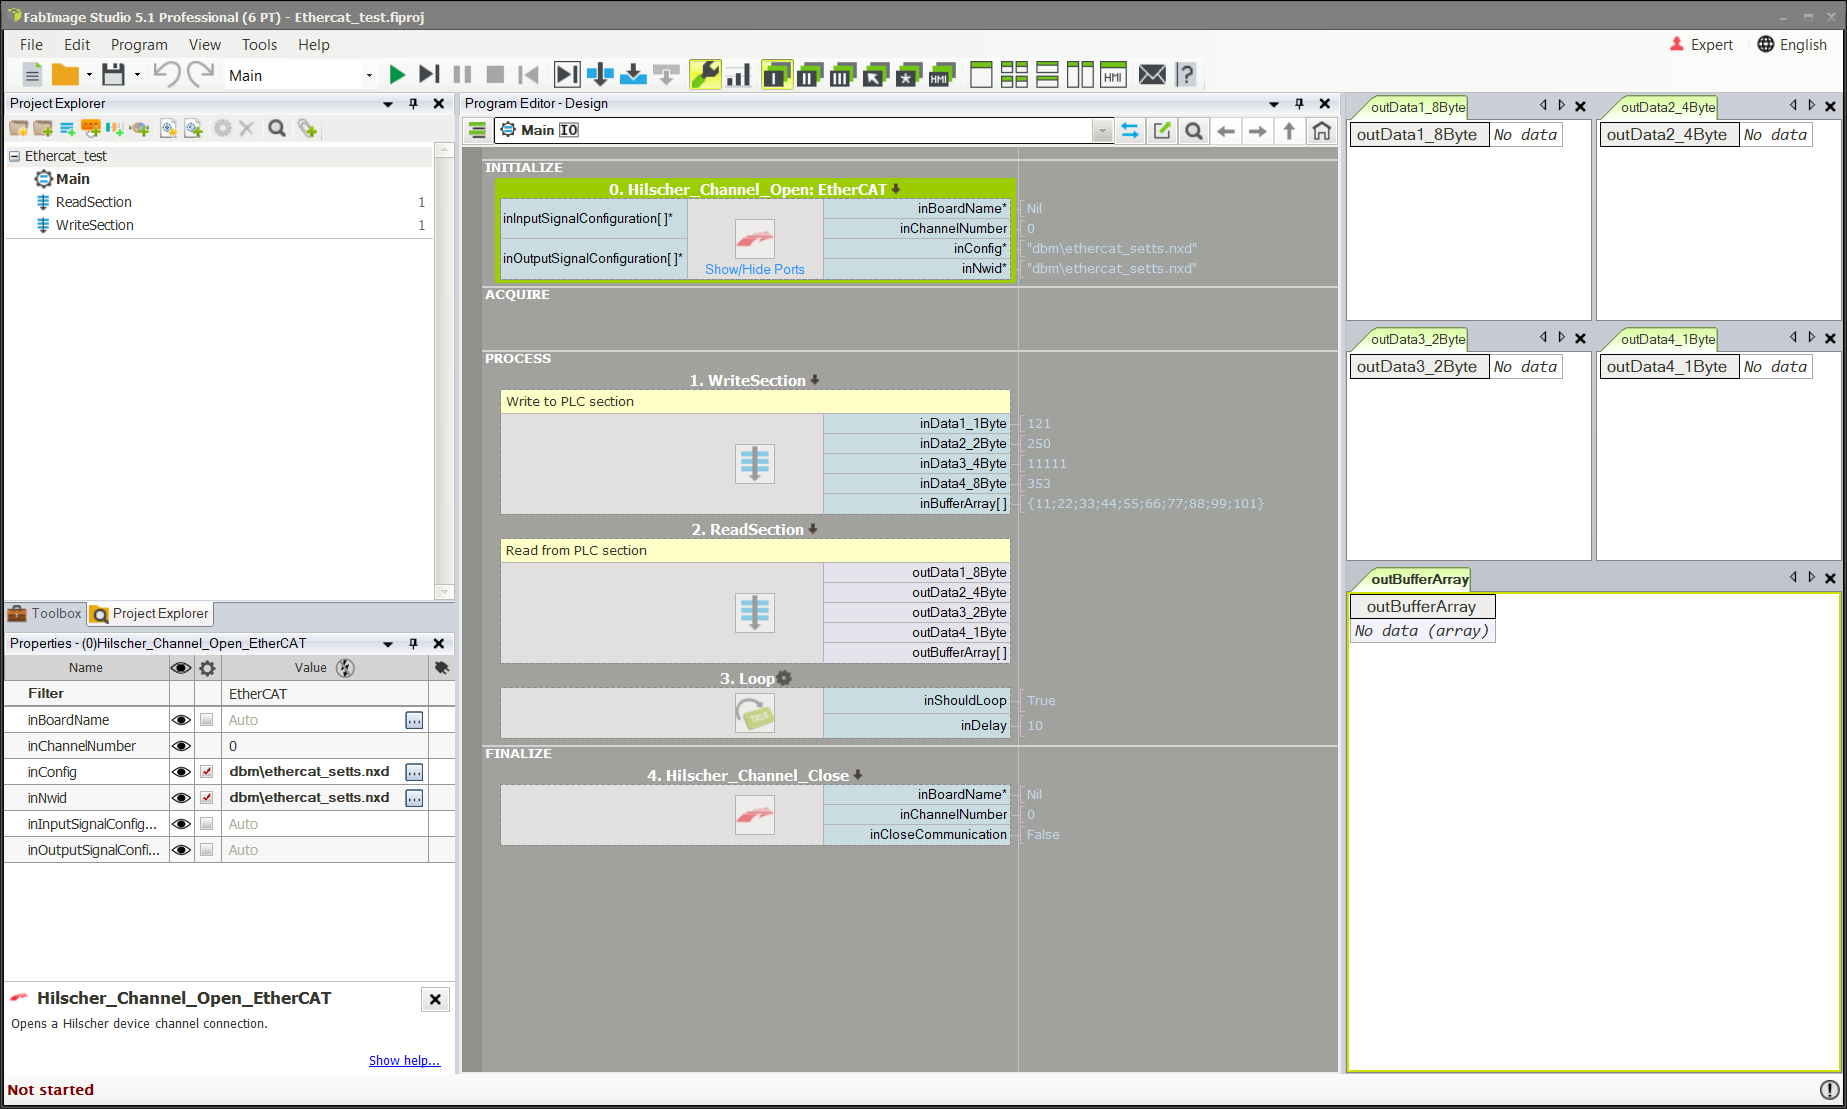Toggle the eye visibility for inNwid
The height and width of the screenshot is (1109, 1847).
(x=181, y=798)
